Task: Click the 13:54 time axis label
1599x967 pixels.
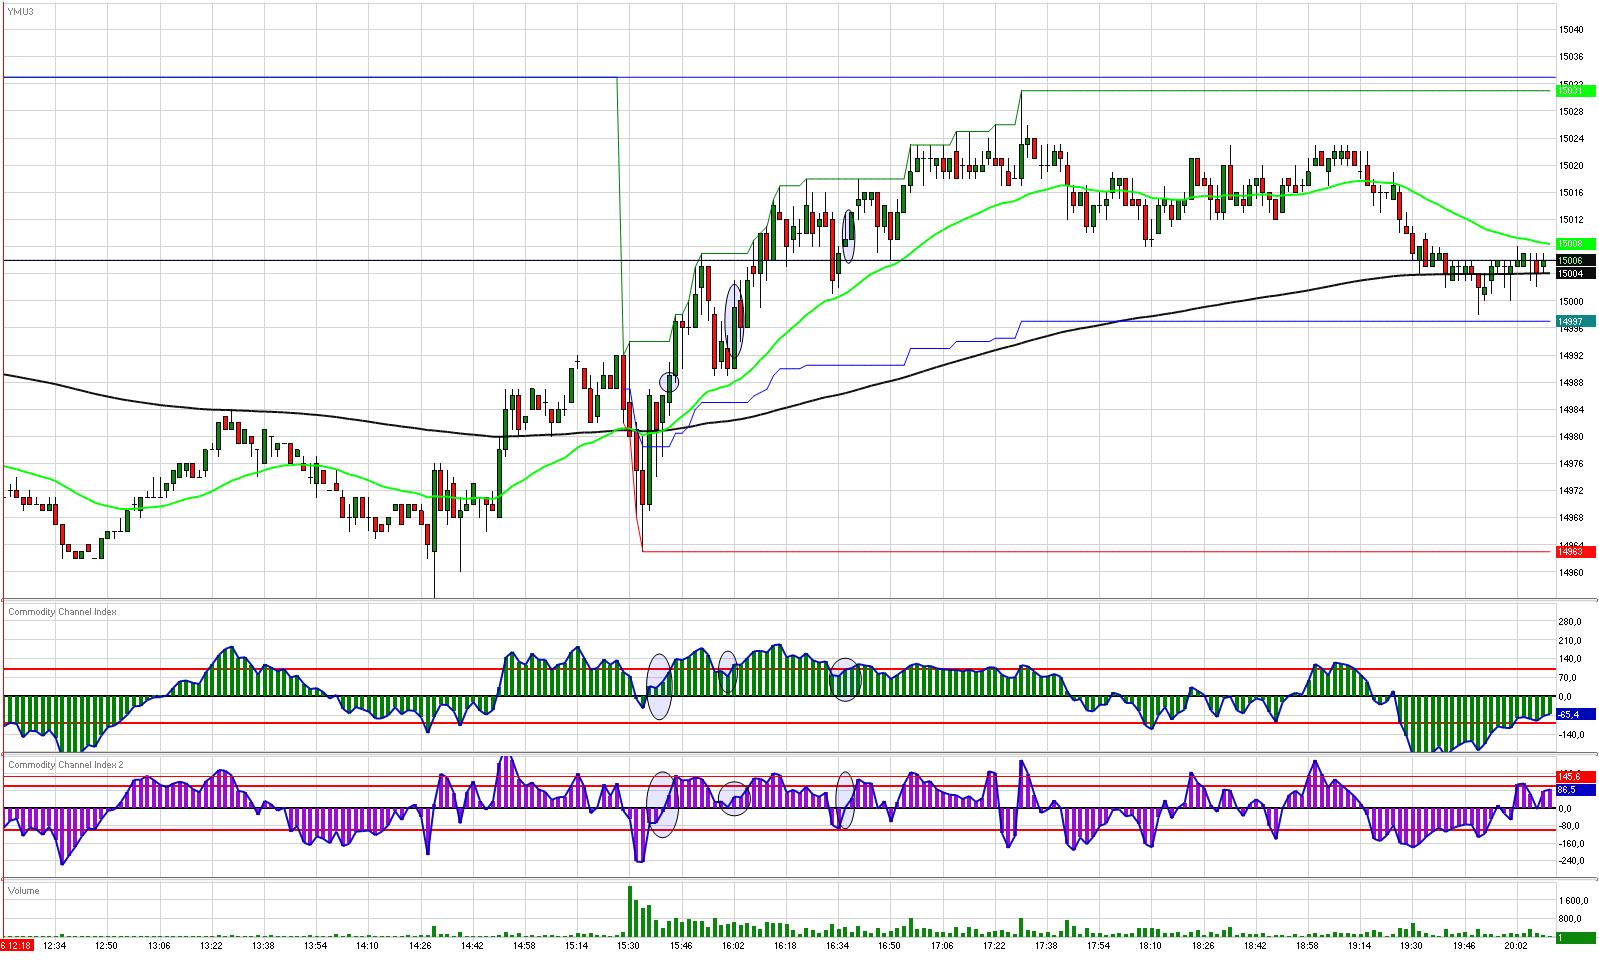Action: 315,945
